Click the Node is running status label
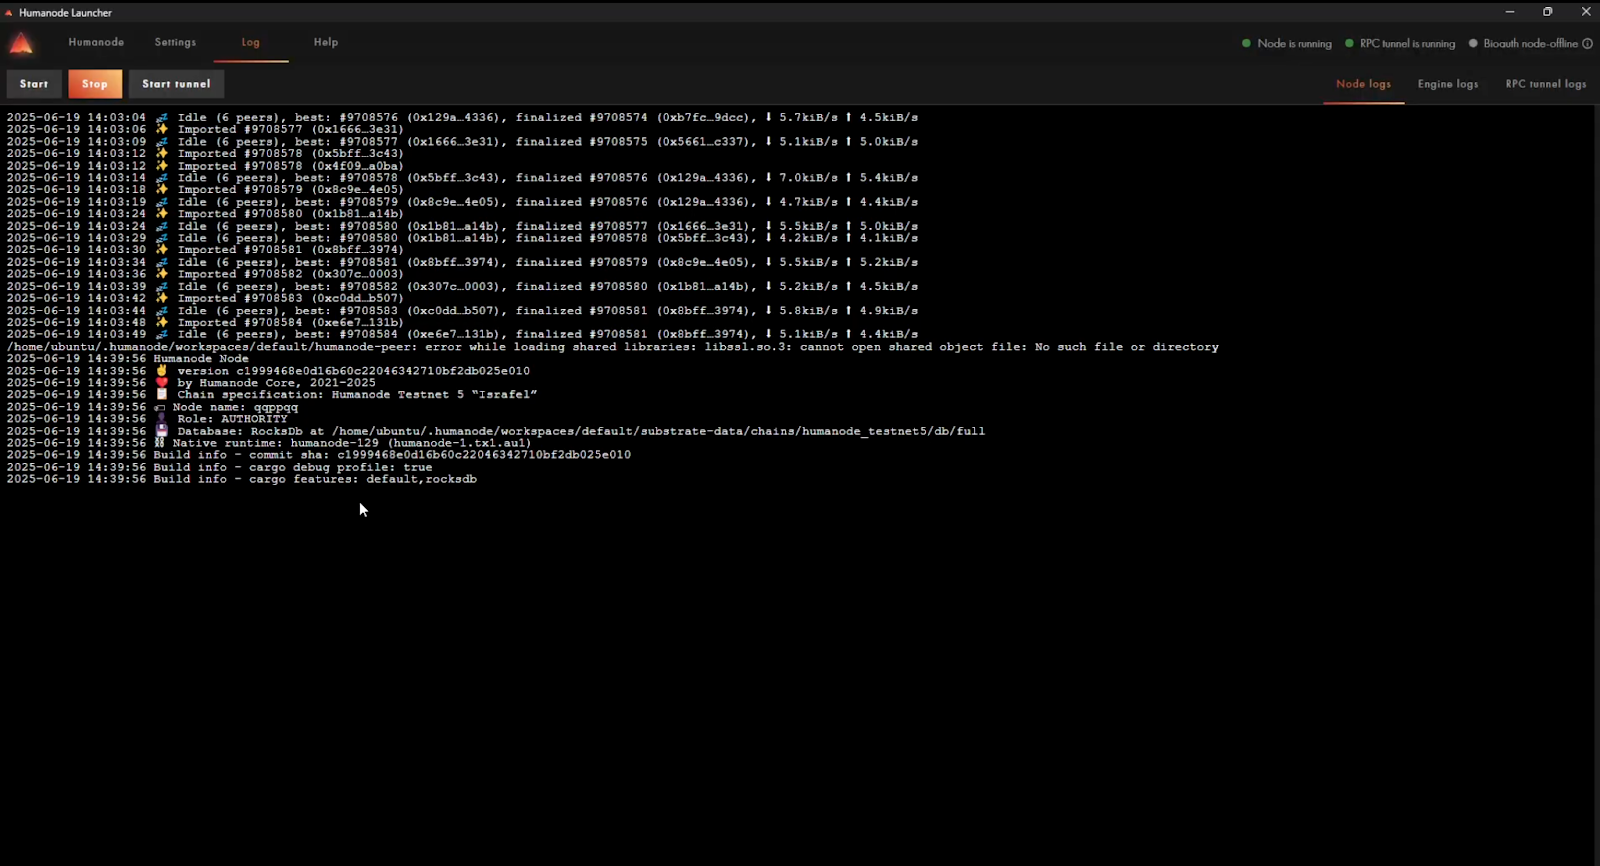Screen dimensions: 1600x866 click(1294, 43)
